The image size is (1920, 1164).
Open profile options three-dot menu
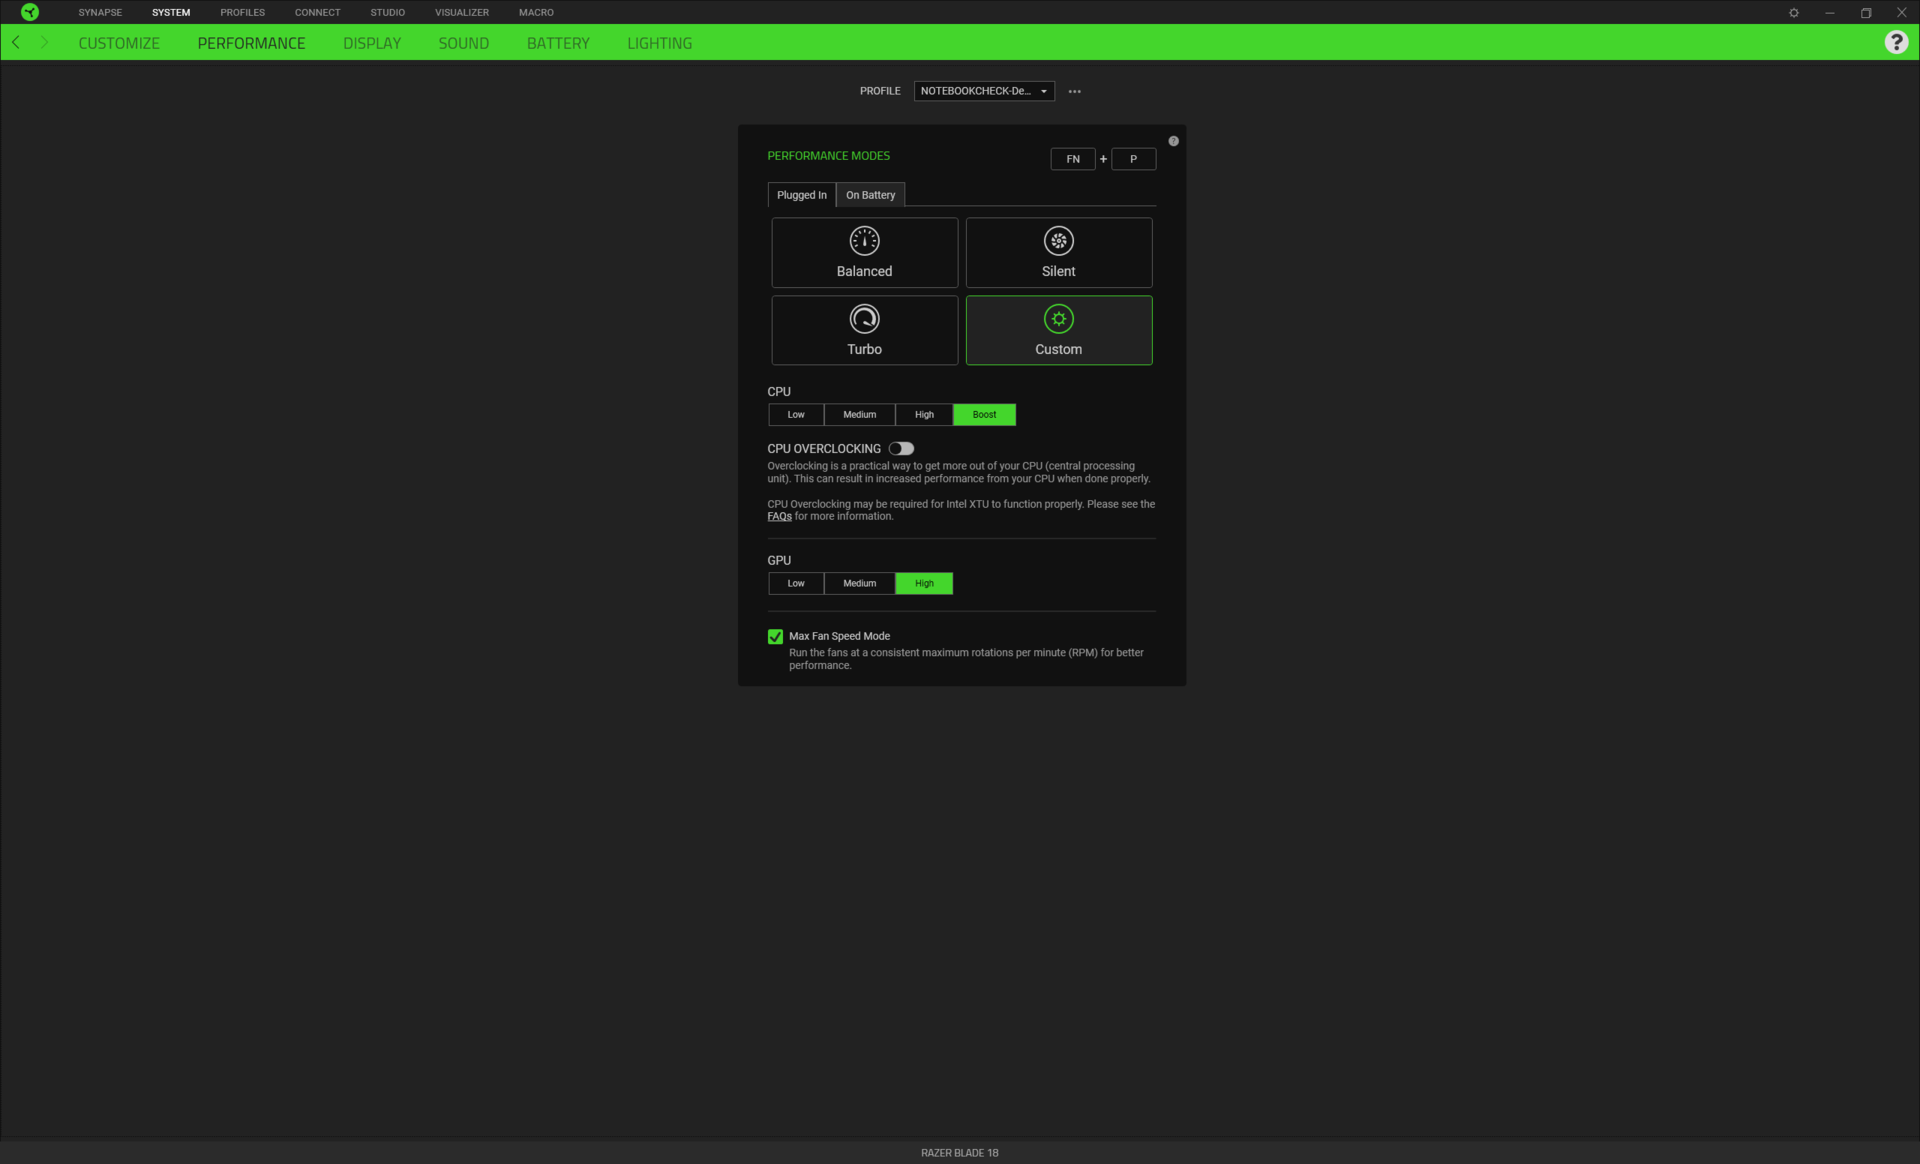(x=1074, y=91)
